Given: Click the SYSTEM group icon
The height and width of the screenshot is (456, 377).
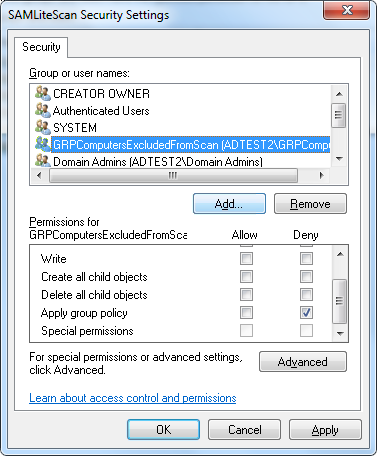Looking at the screenshot, I should tap(43, 127).
